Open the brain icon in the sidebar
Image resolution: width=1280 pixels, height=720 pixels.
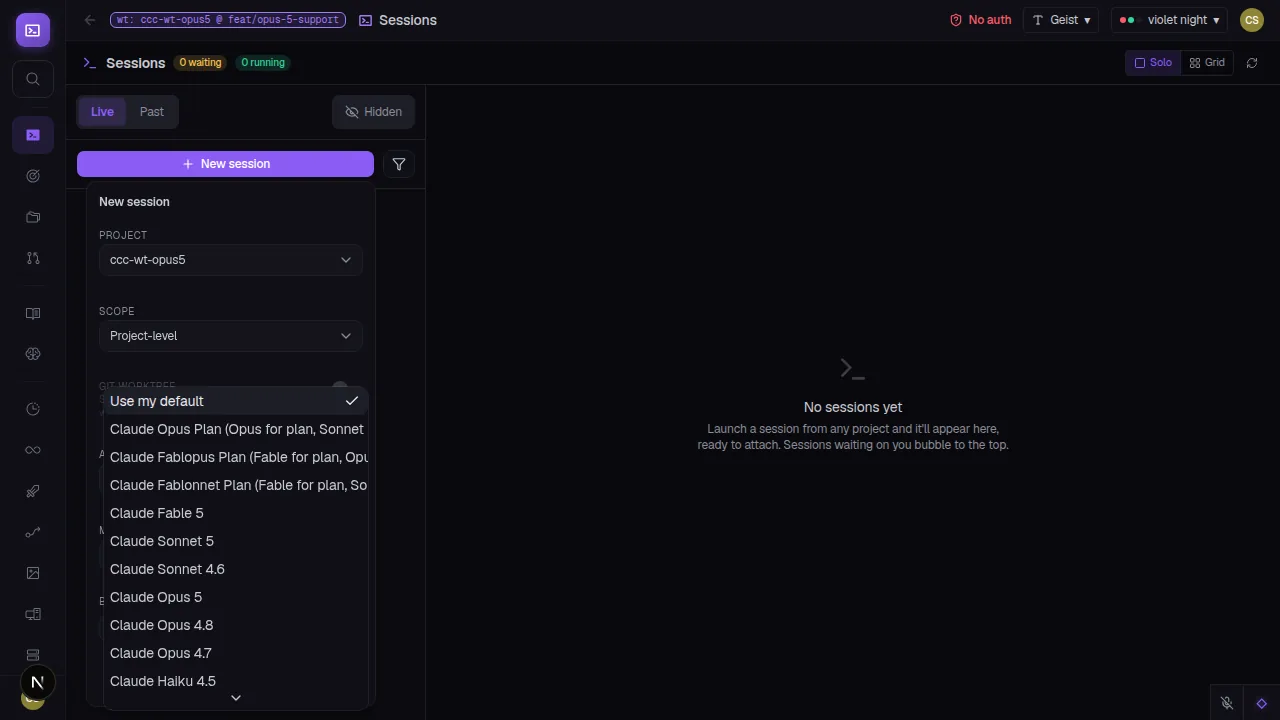coord(33,354)
